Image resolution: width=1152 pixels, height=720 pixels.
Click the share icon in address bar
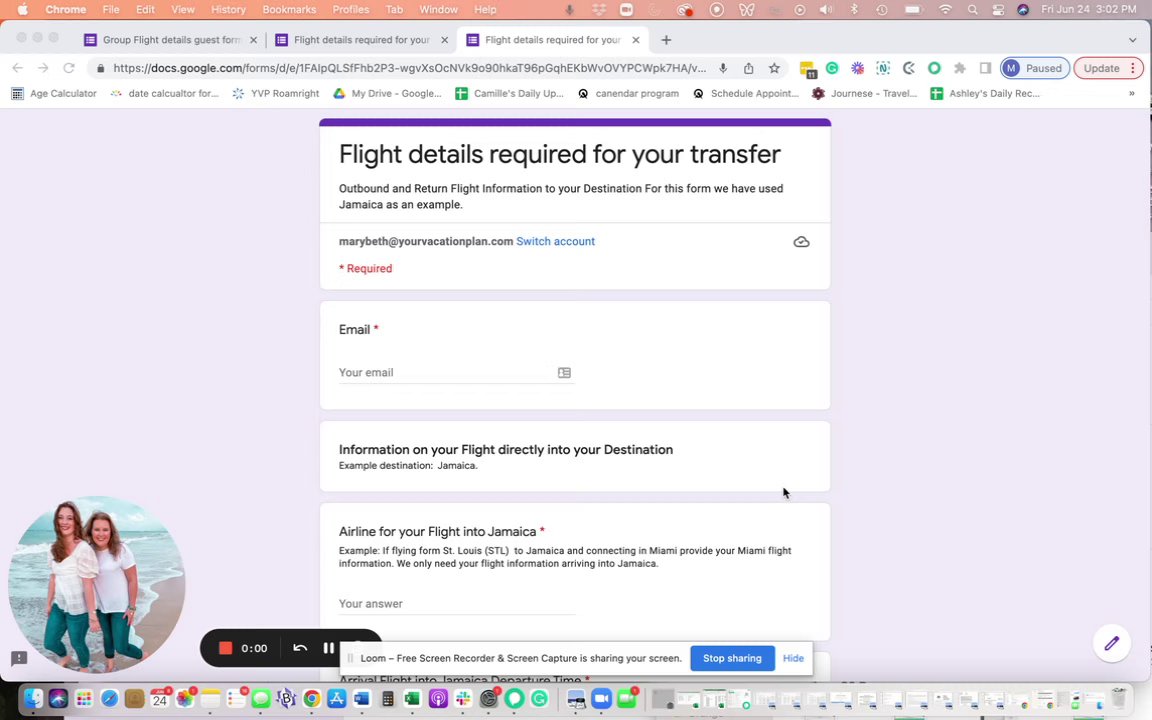click(749, 68)
